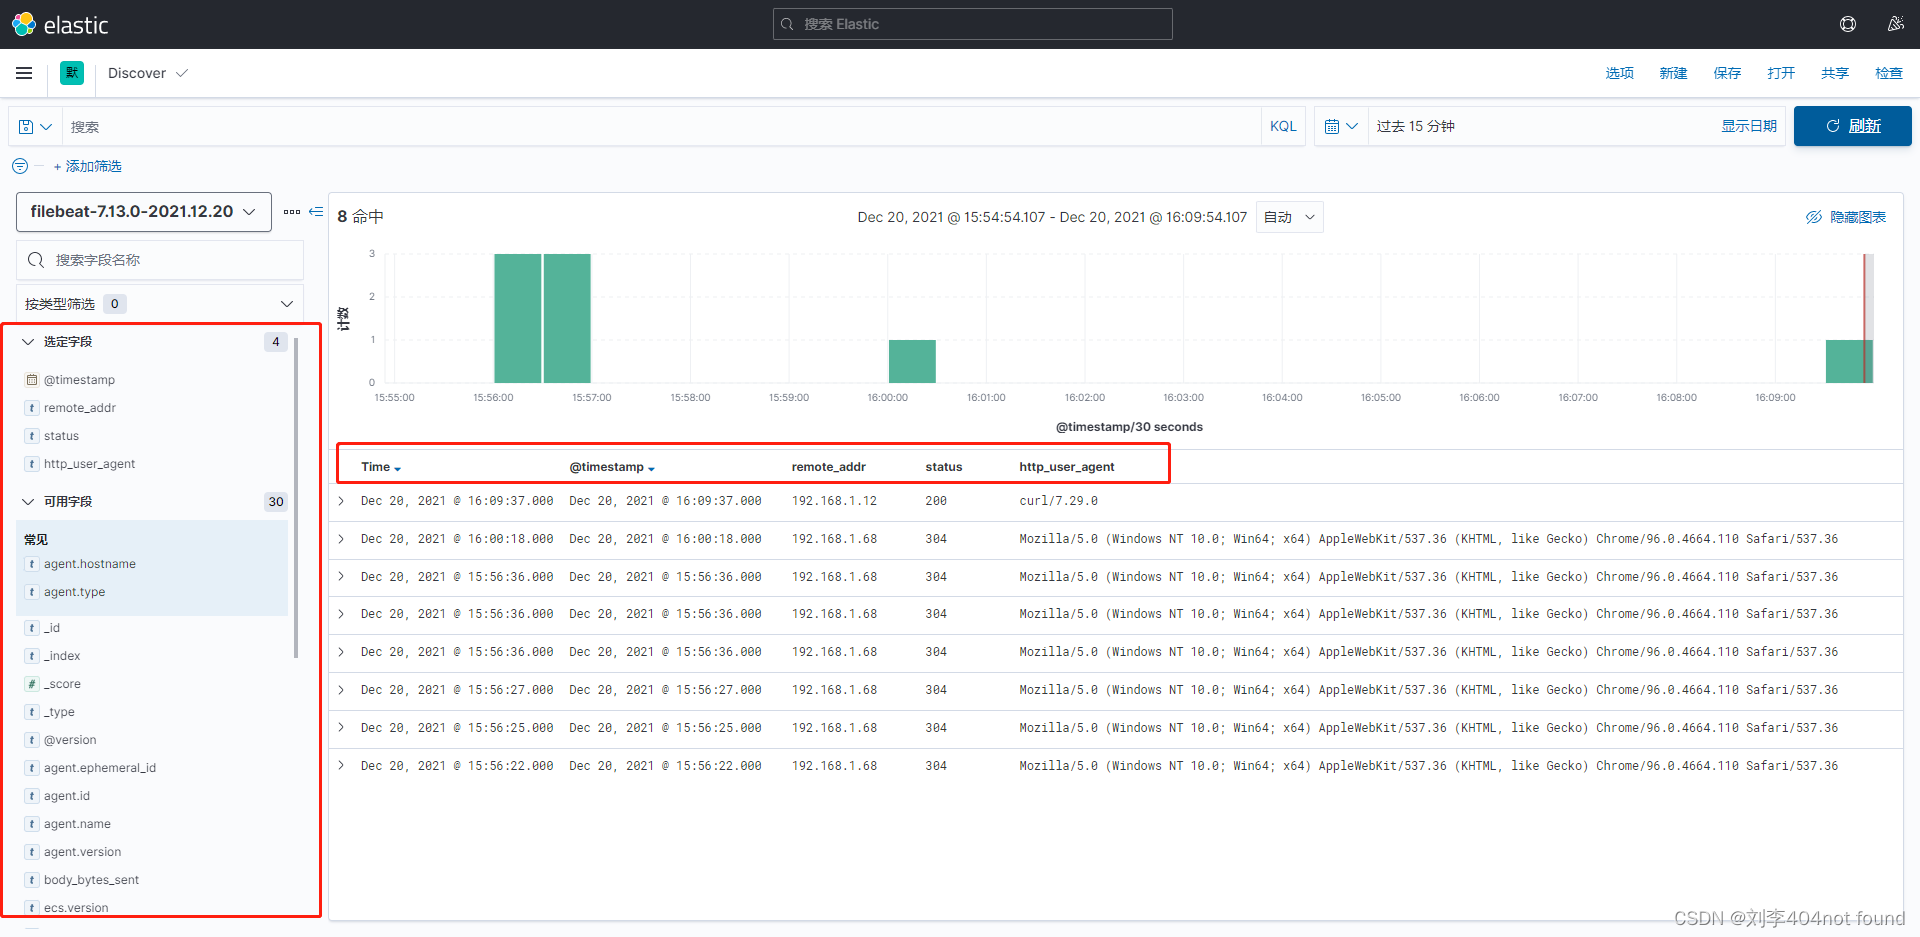Click the 隐藏图表 link
This screenshot has width=1920, height=937.
coord(1857,217)
